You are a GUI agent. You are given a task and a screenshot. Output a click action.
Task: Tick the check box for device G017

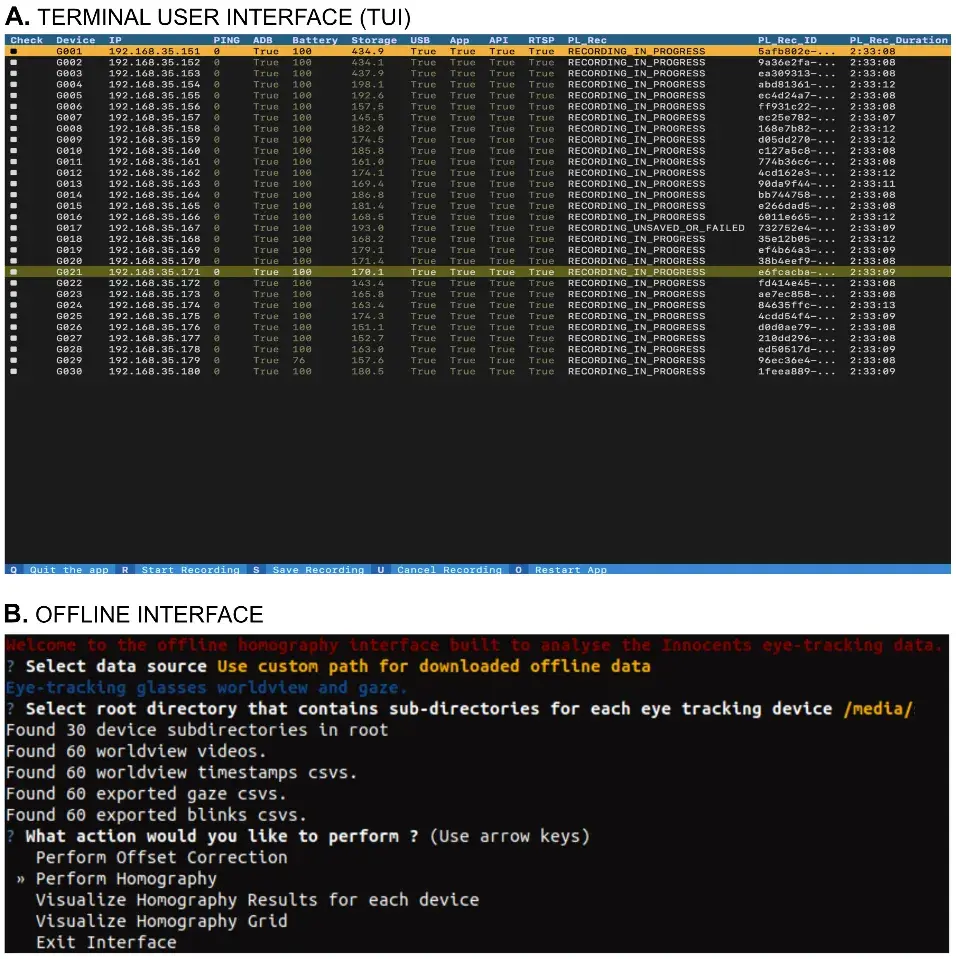point(13,228)
